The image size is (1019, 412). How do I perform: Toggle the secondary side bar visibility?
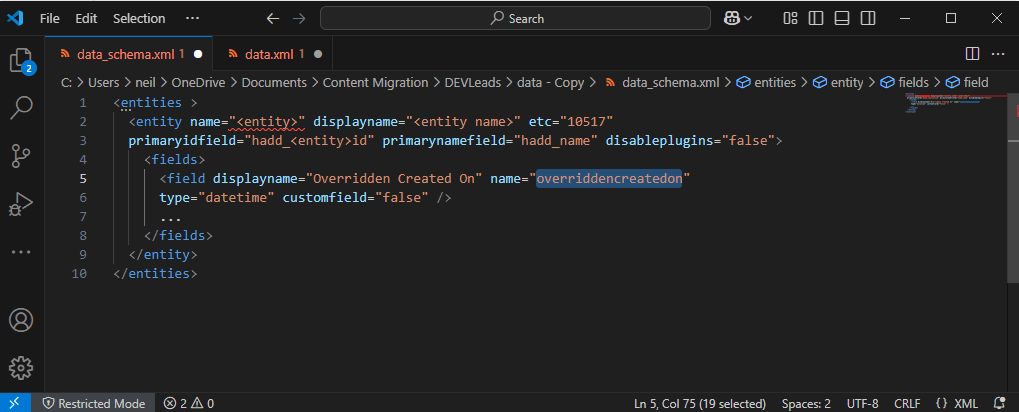(868, 18)
